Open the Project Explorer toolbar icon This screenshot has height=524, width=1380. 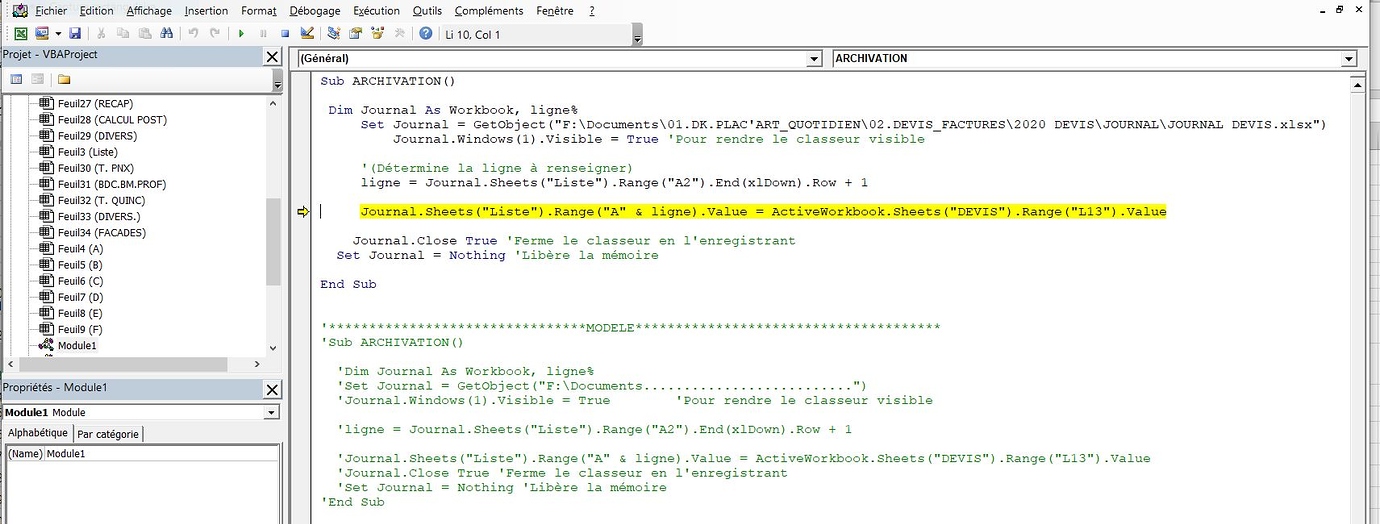click(x=334, y=34)
